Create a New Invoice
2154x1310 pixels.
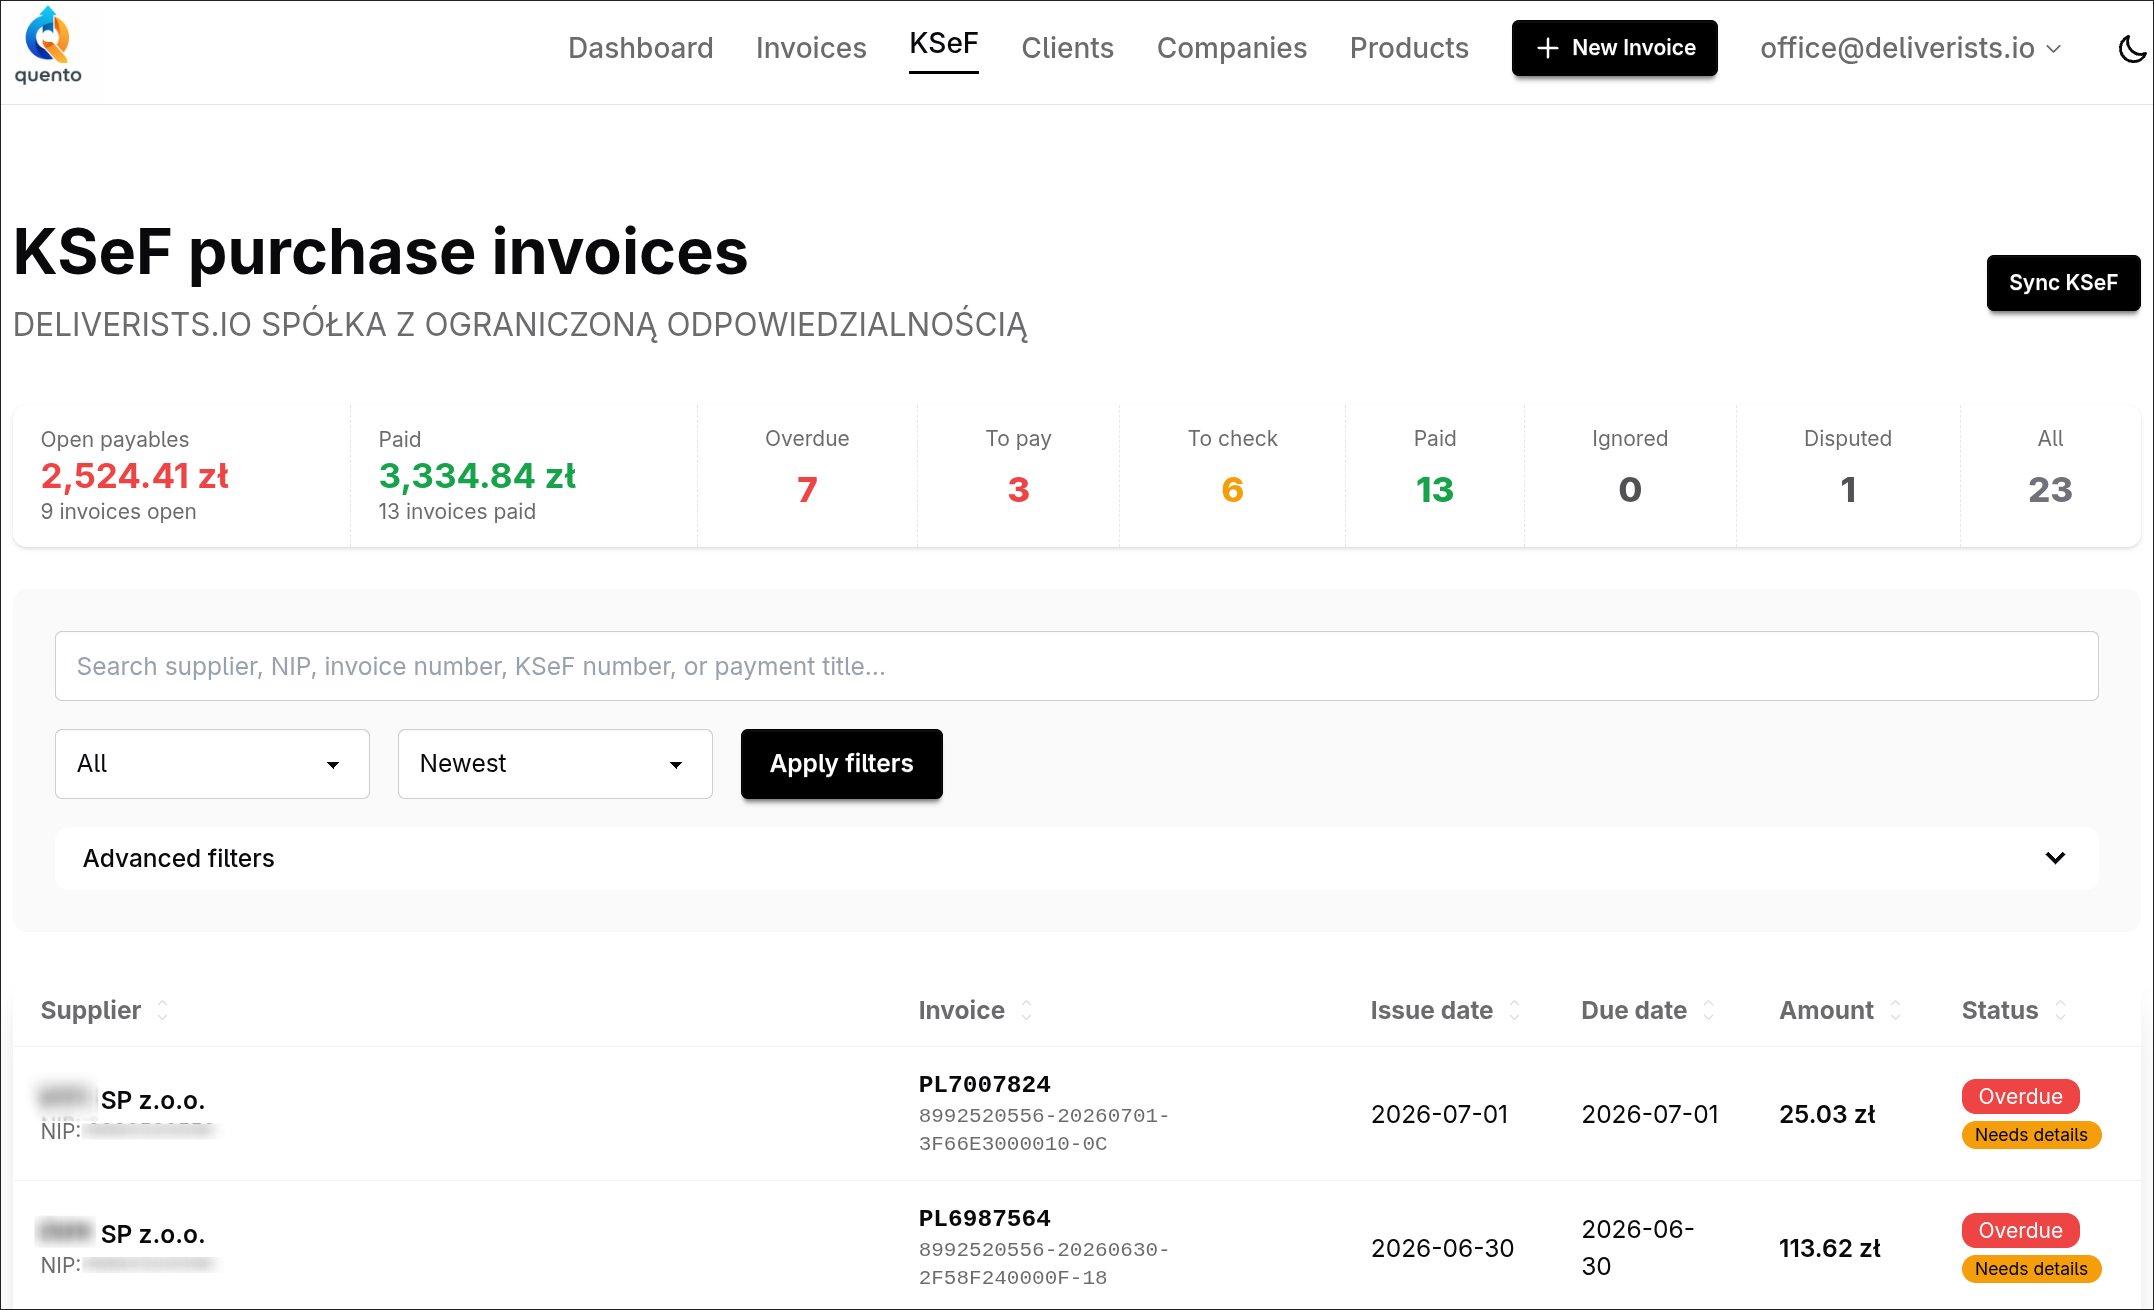coord(1614,48)
